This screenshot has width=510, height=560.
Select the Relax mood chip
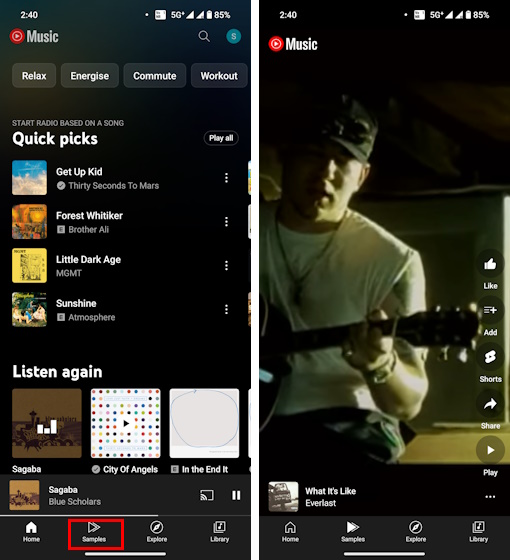click(x=34, y=76)
